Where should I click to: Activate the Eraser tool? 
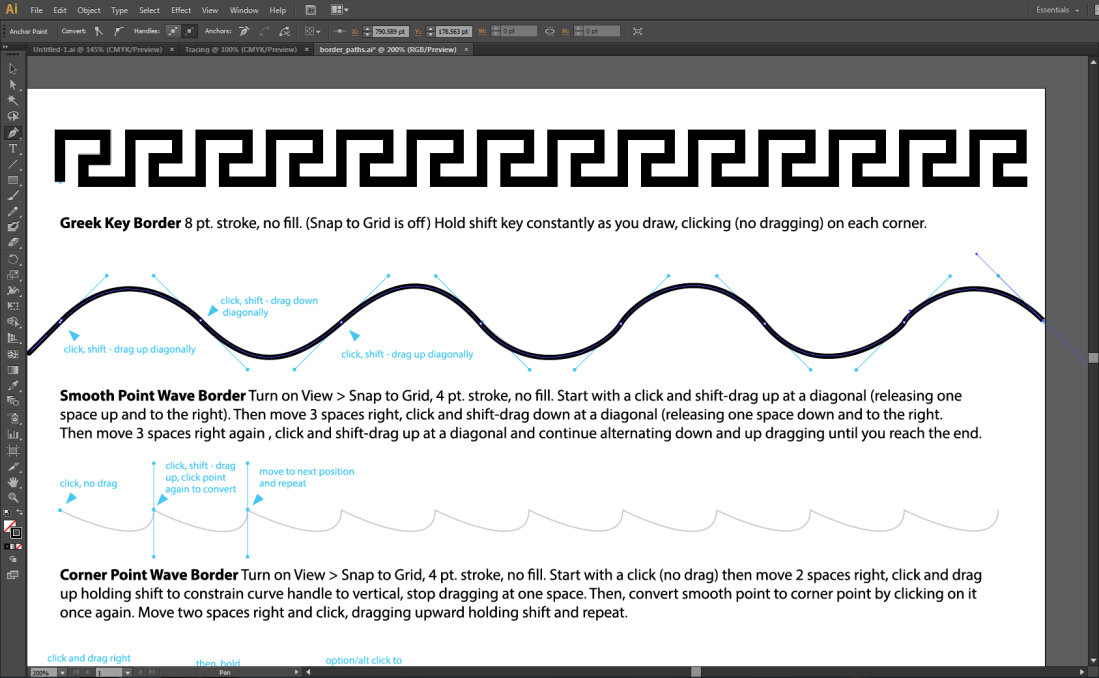[13, 242]
